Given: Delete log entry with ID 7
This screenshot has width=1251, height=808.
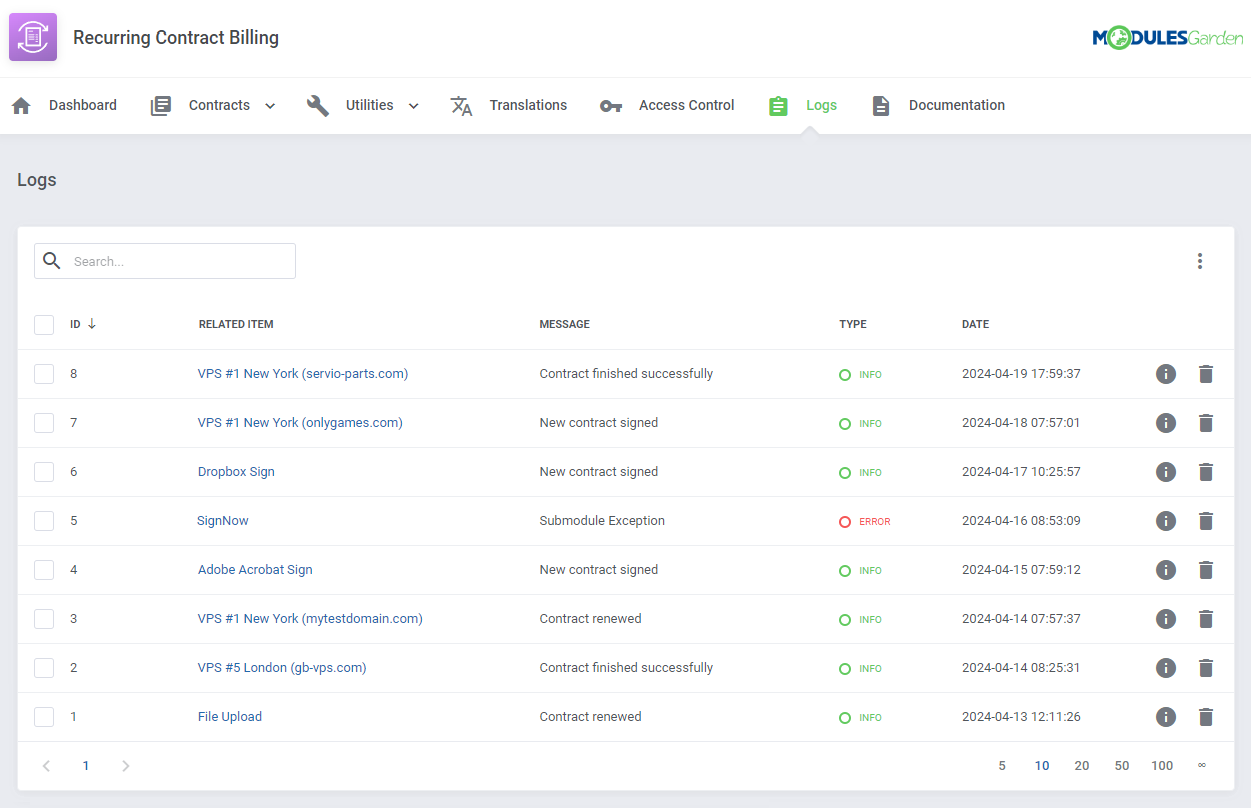Looking at the screenshot, I should click(1206, 423).
